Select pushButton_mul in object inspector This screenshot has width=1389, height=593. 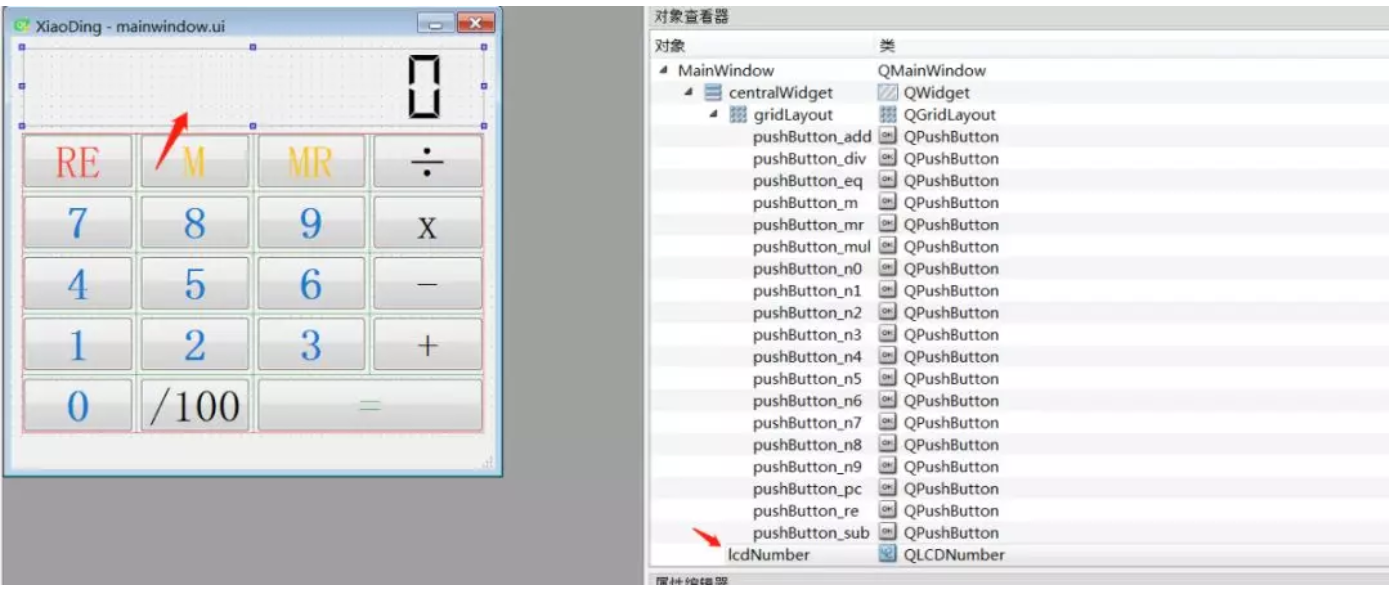[812, 246]
